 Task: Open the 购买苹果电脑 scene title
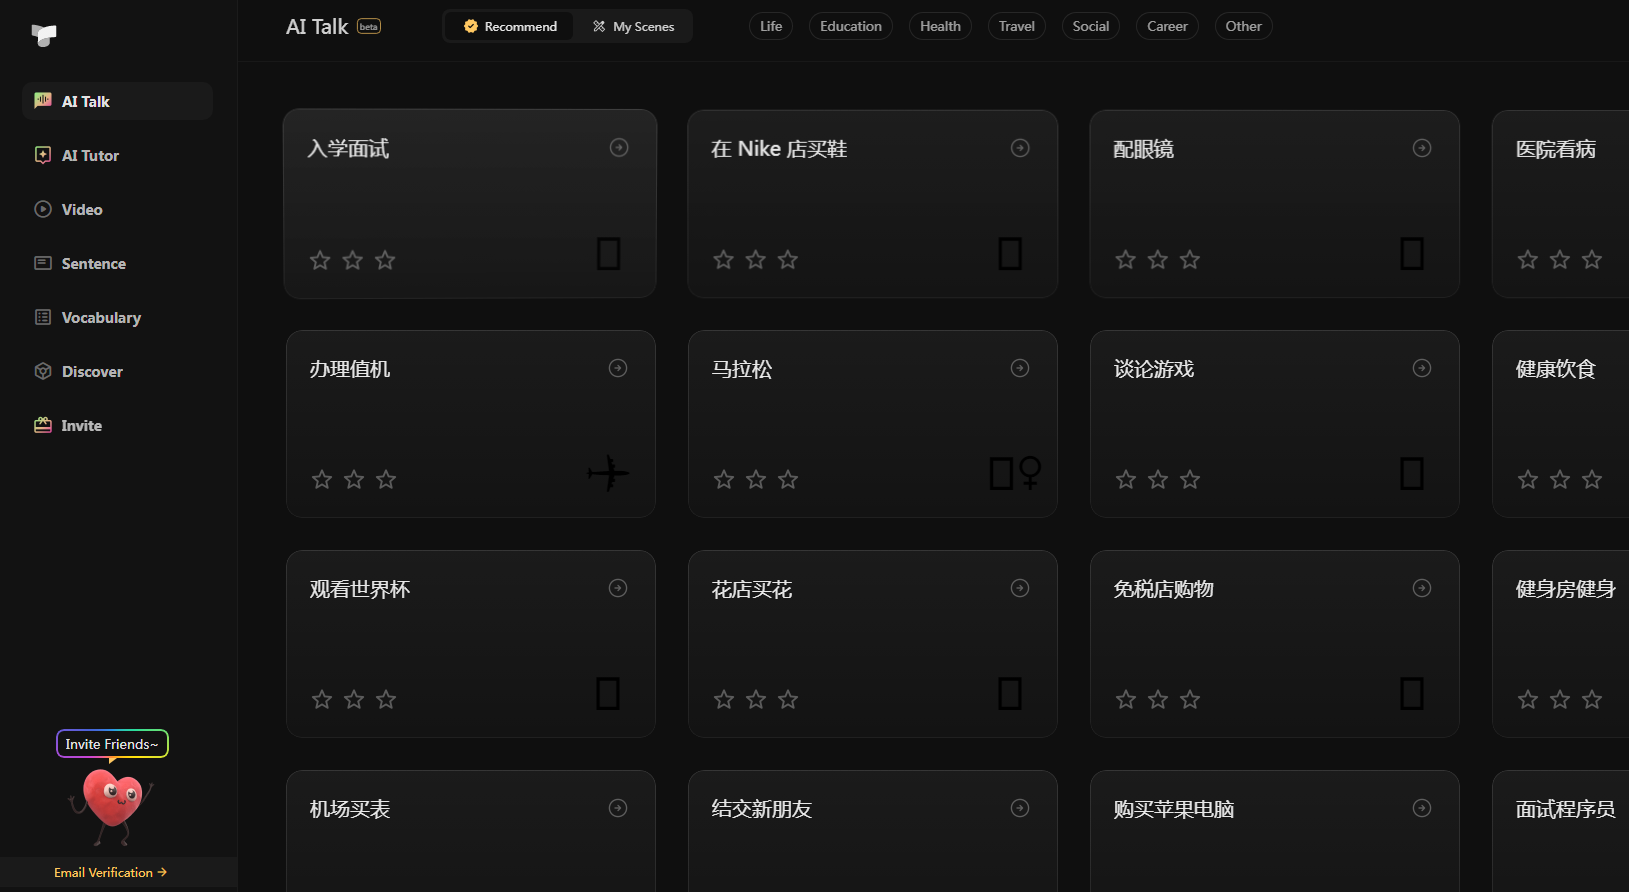(x=1174, y=809)
